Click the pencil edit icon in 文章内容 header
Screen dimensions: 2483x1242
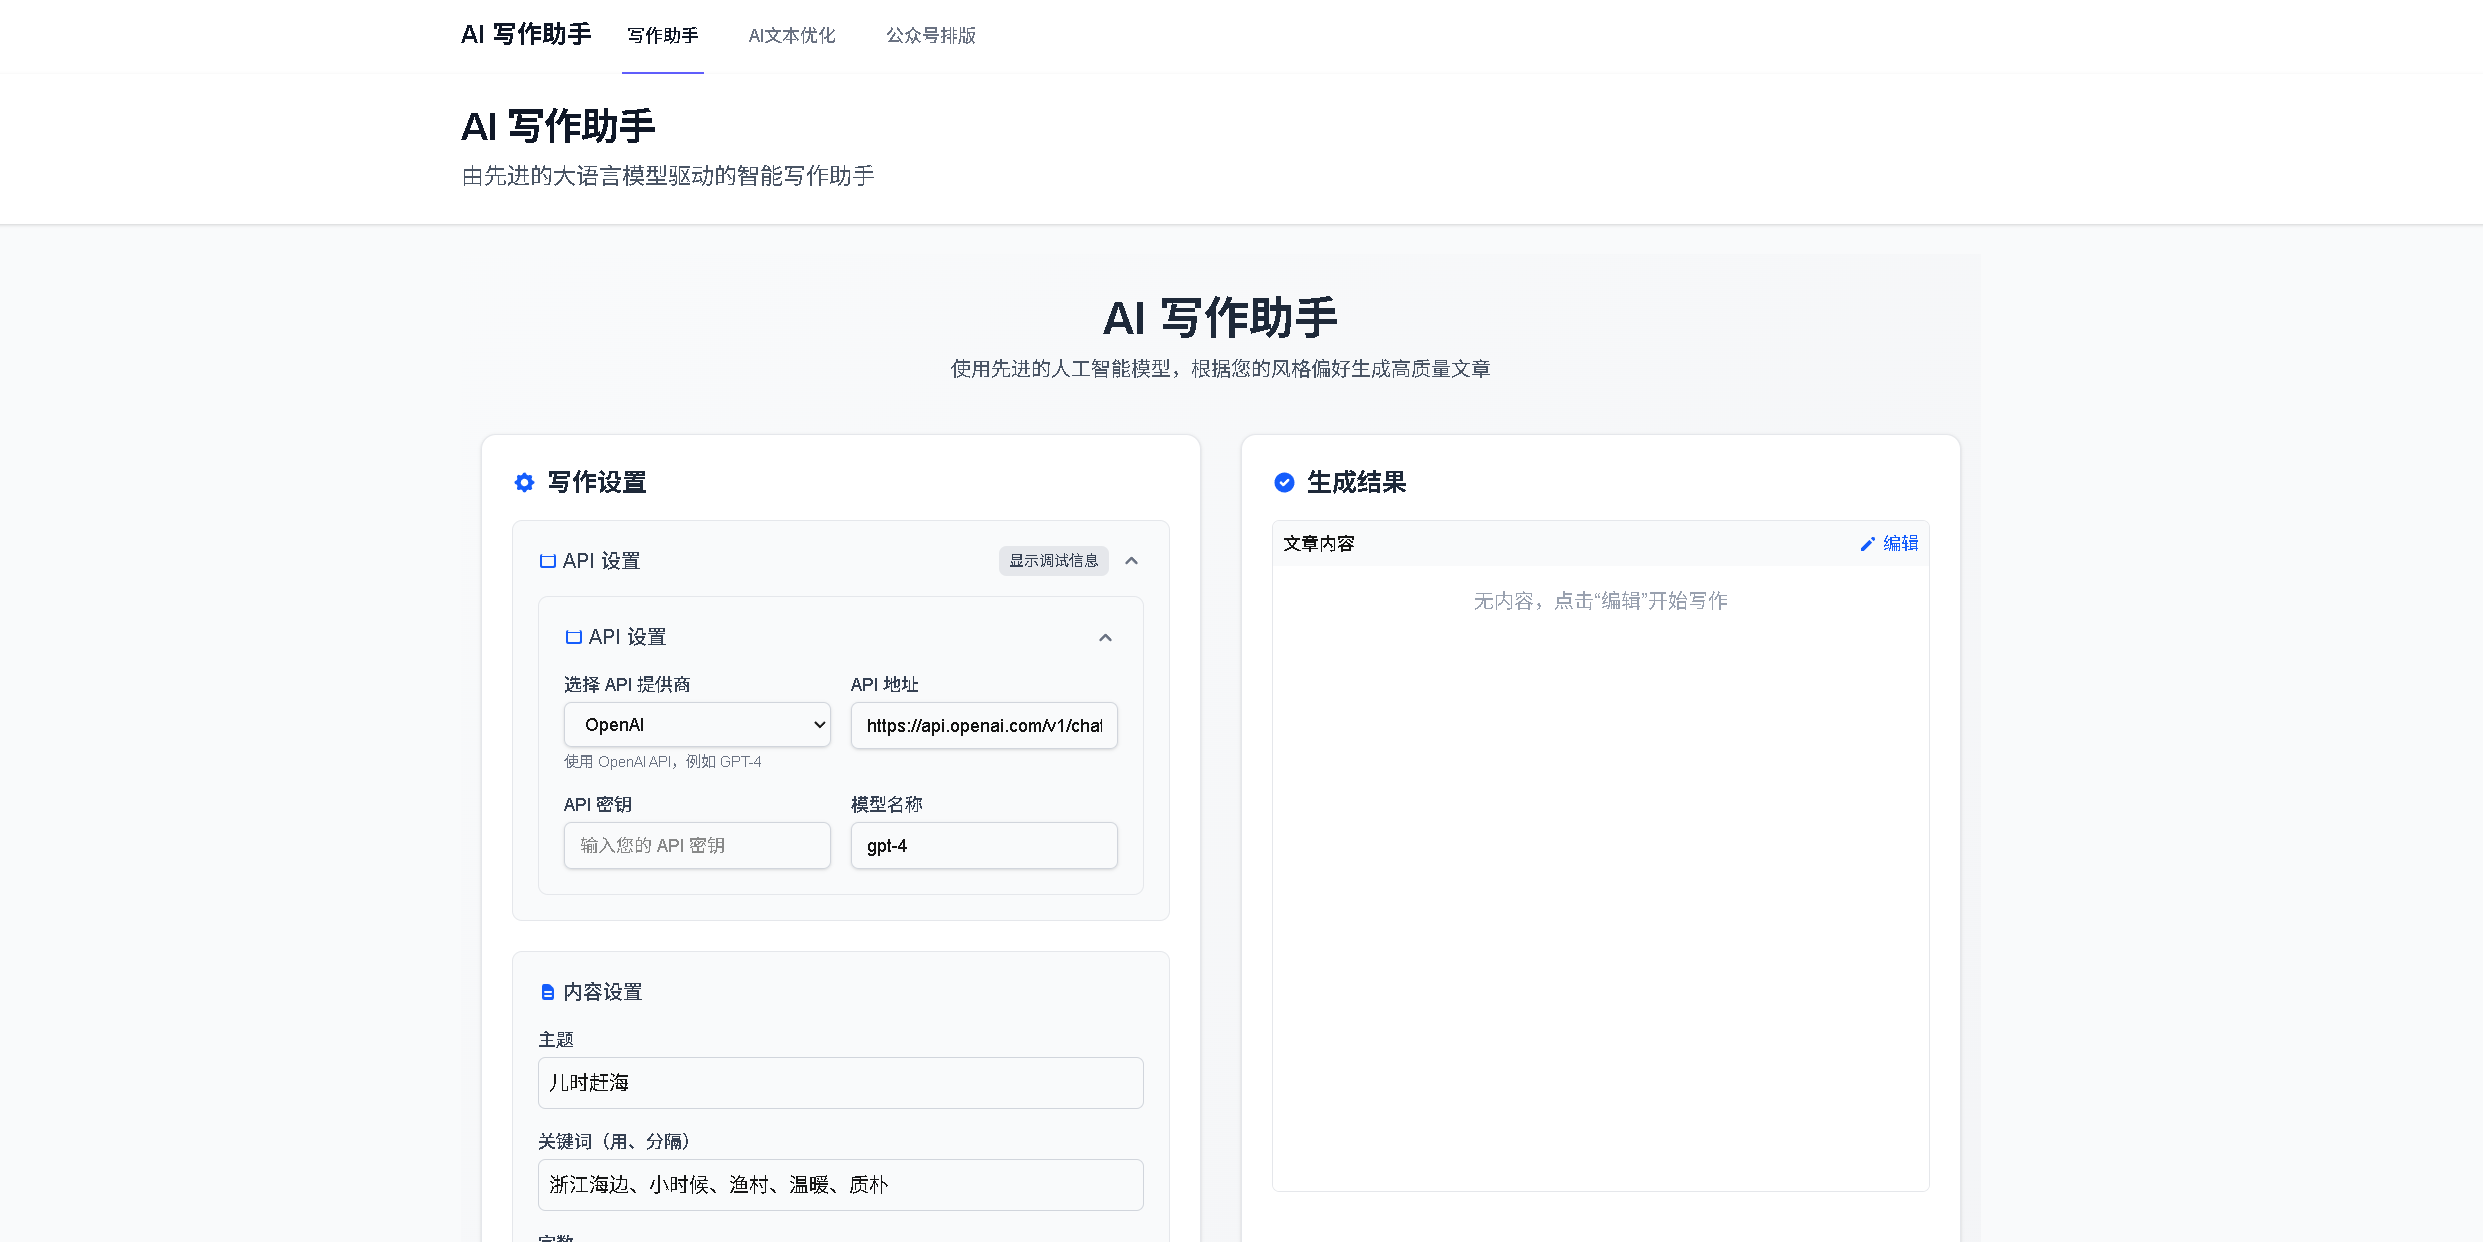tap(1867, 544)
